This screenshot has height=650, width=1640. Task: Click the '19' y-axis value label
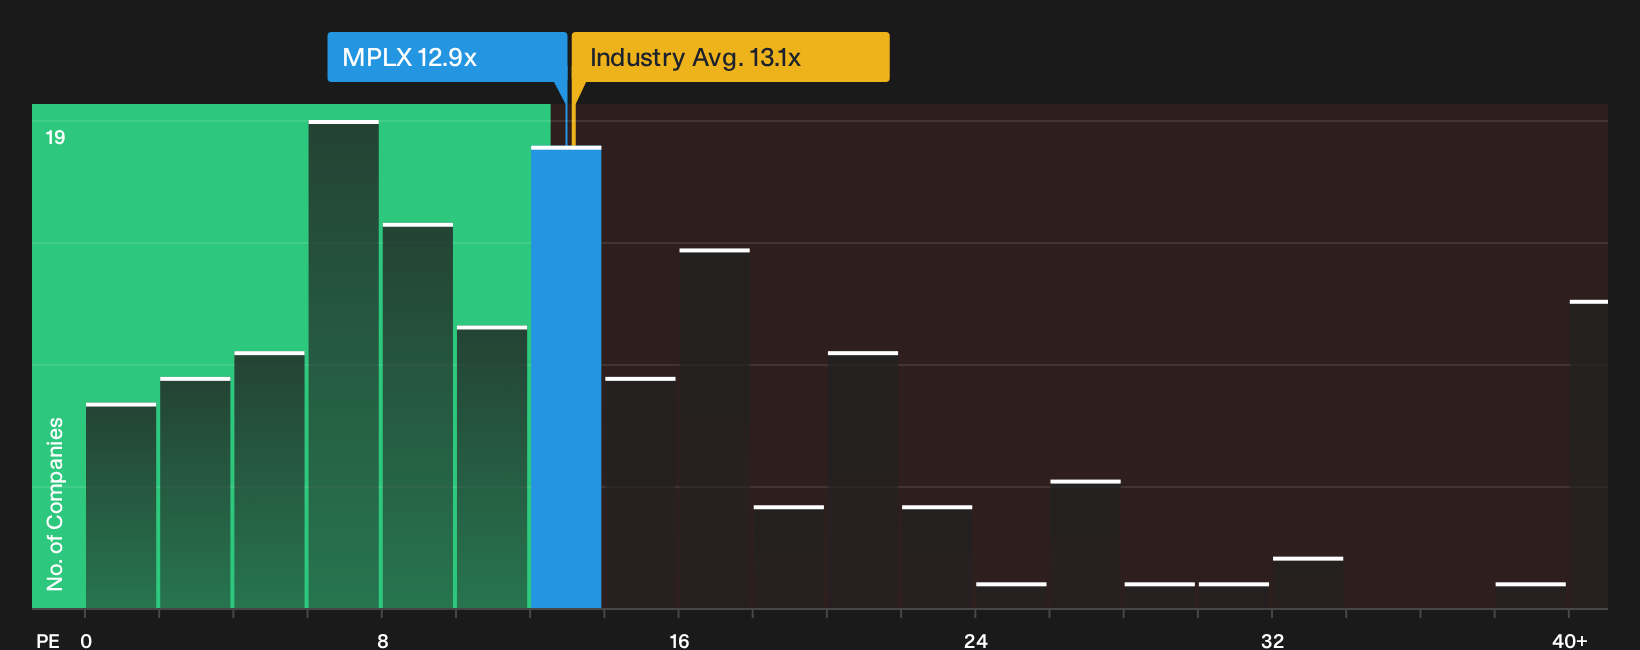[x=55, y=137]
